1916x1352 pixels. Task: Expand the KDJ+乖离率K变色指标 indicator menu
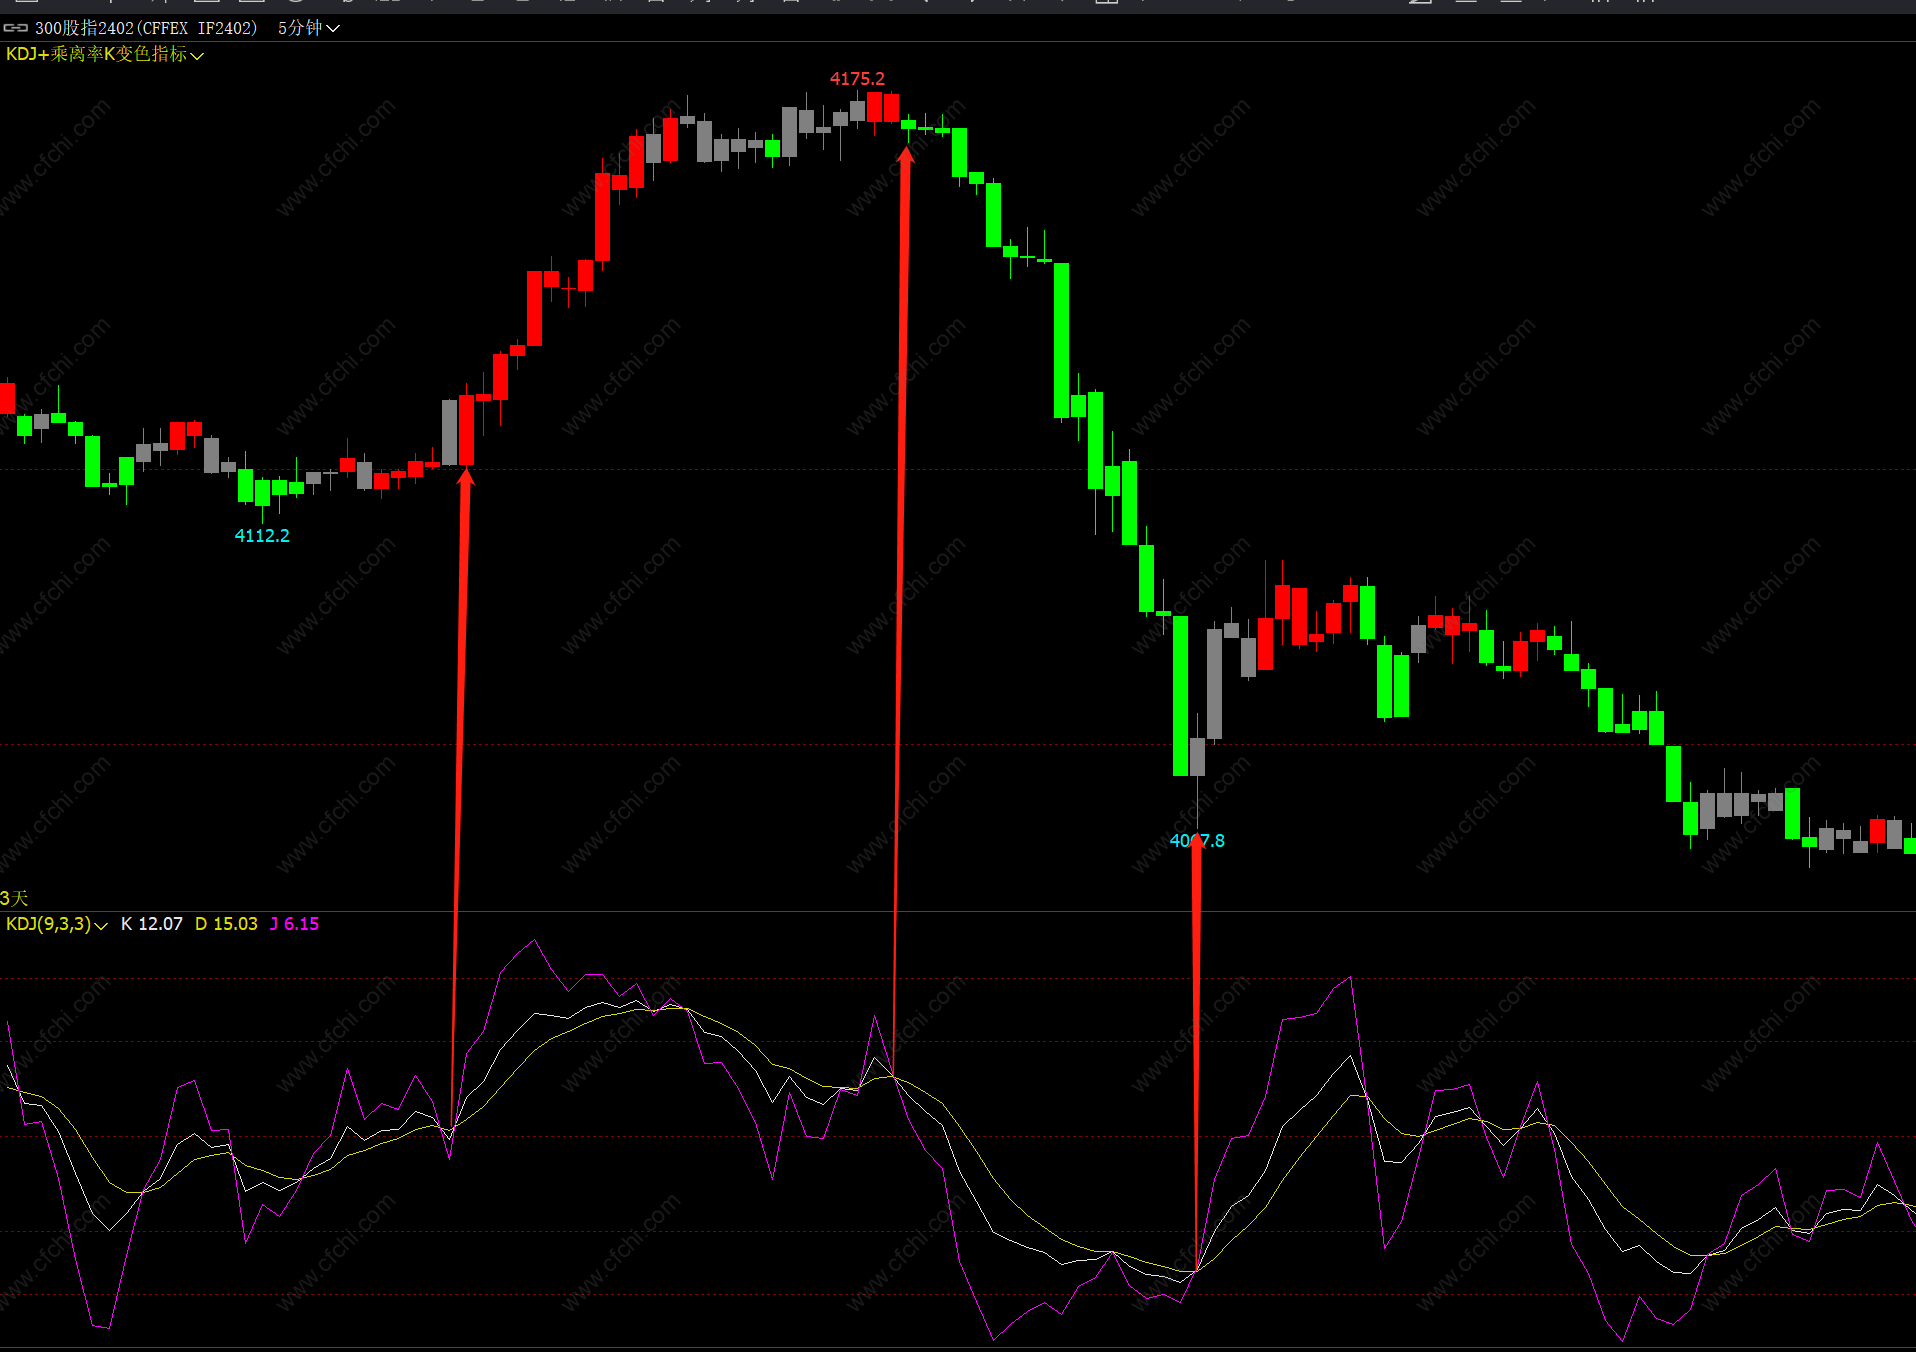pos(104,54)
